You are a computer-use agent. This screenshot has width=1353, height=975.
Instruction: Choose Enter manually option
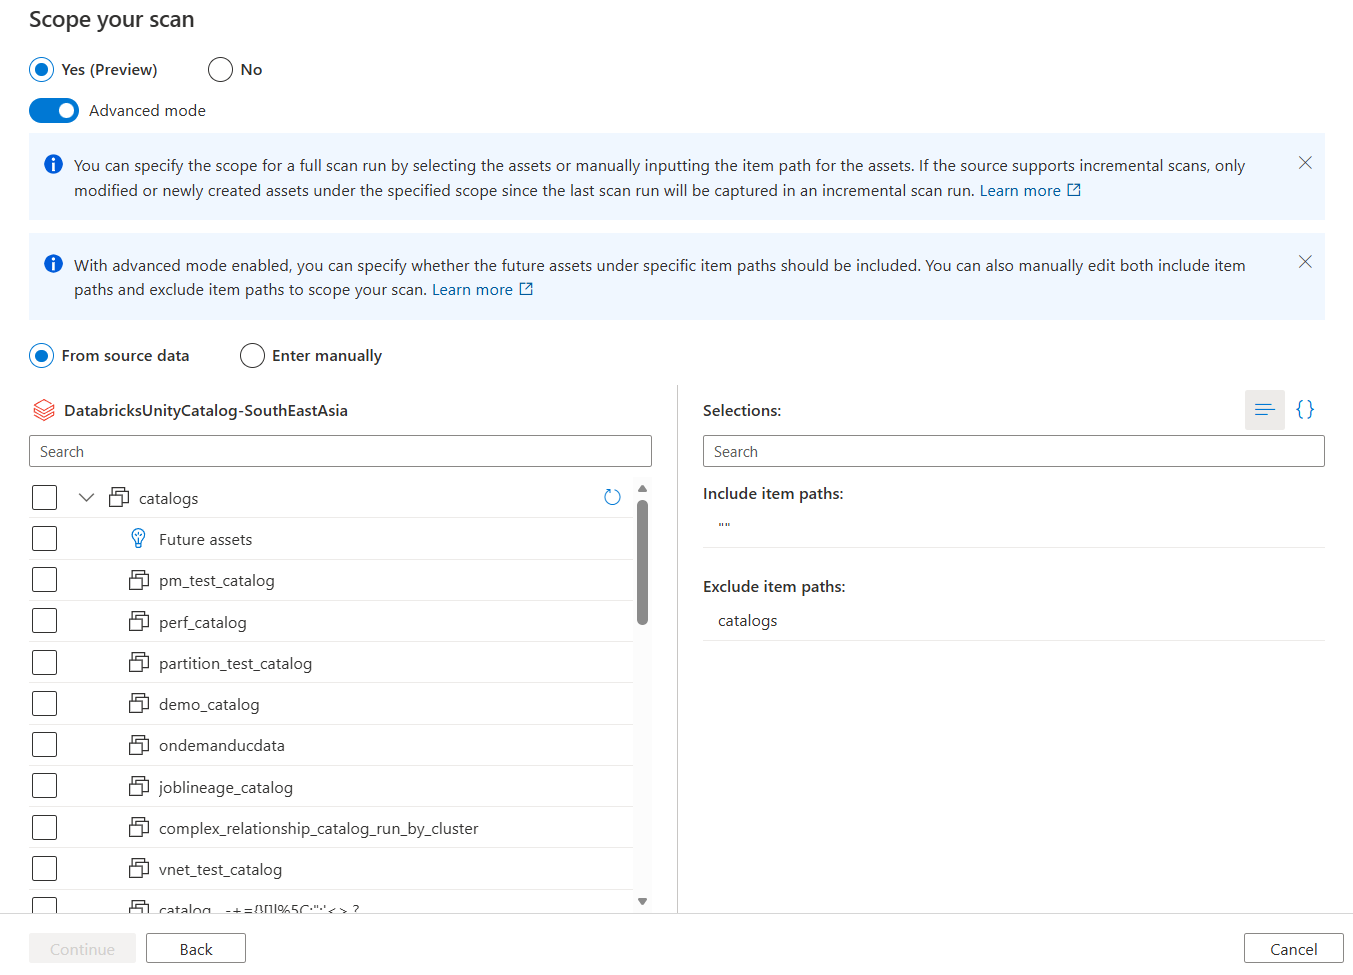[252, 356]
